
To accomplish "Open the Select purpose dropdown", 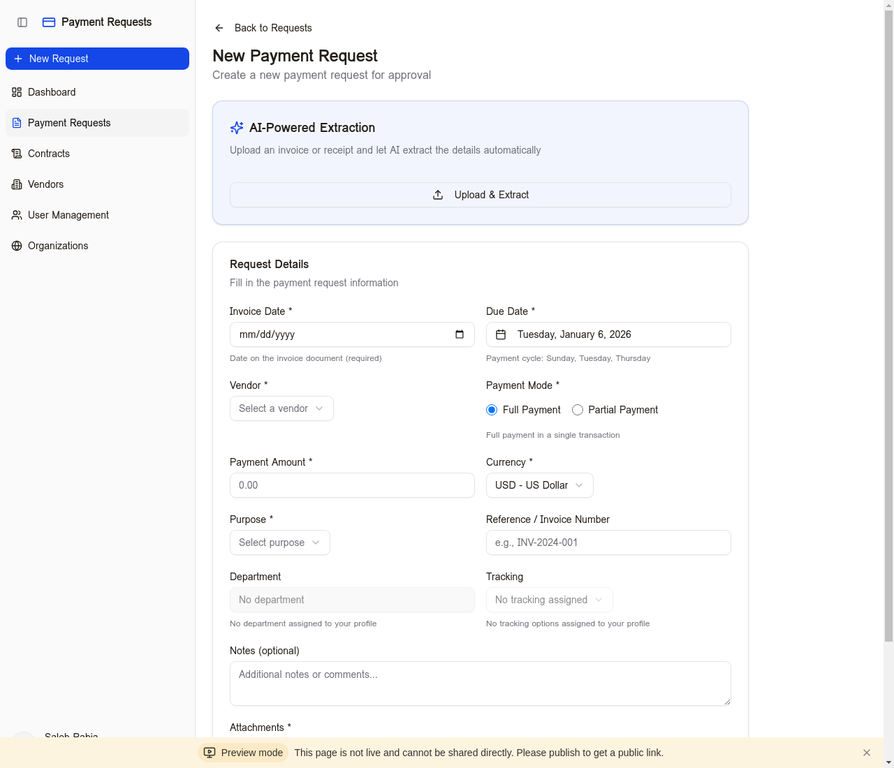I will pos(279,542).
